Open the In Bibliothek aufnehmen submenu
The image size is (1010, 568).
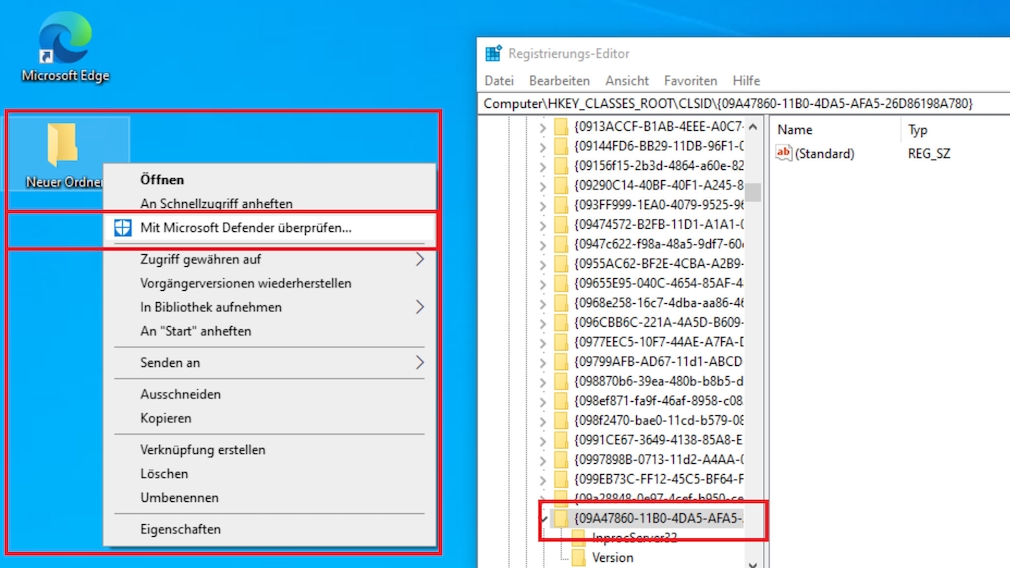[x=270, y=307]
